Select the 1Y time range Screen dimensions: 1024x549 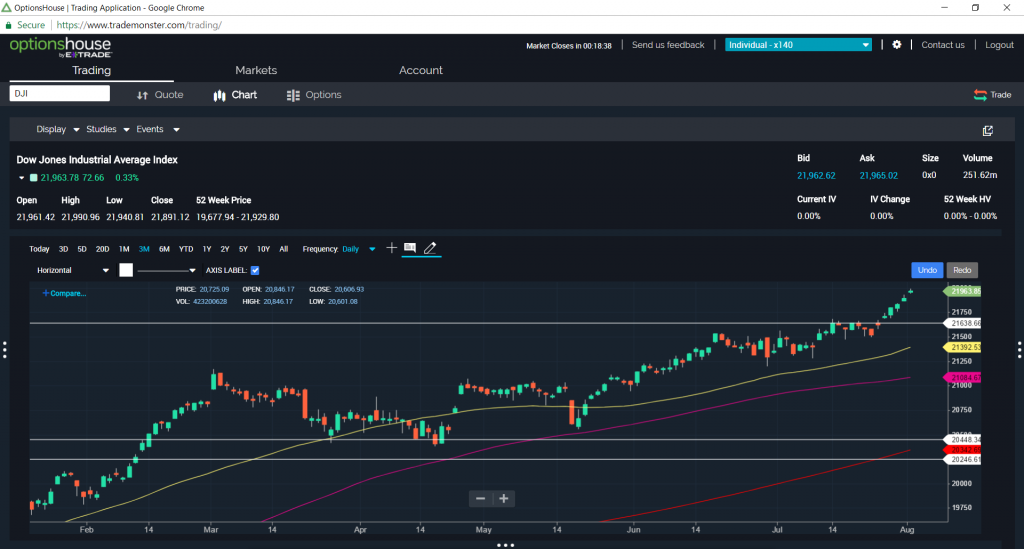click(207, 249)
